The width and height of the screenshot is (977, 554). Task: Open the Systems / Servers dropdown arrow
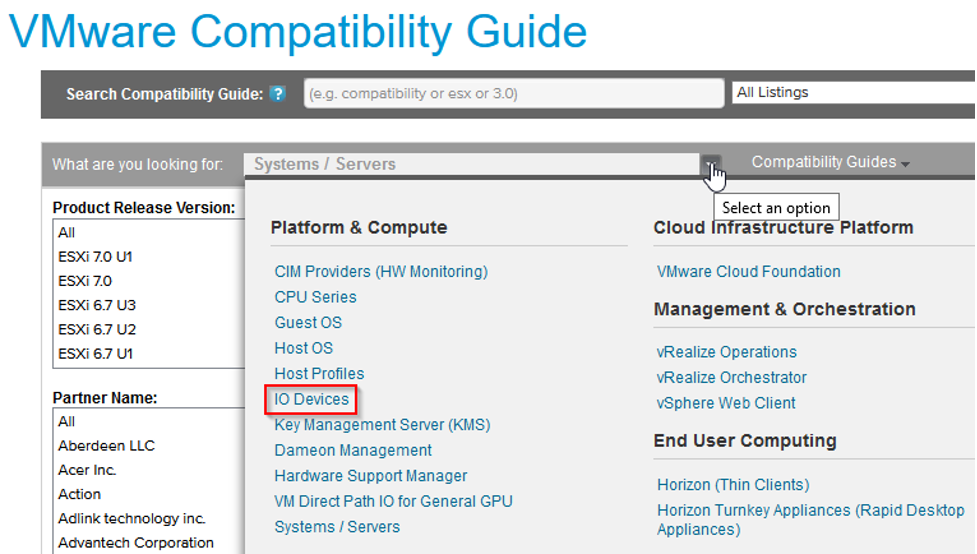pos(711,164)
